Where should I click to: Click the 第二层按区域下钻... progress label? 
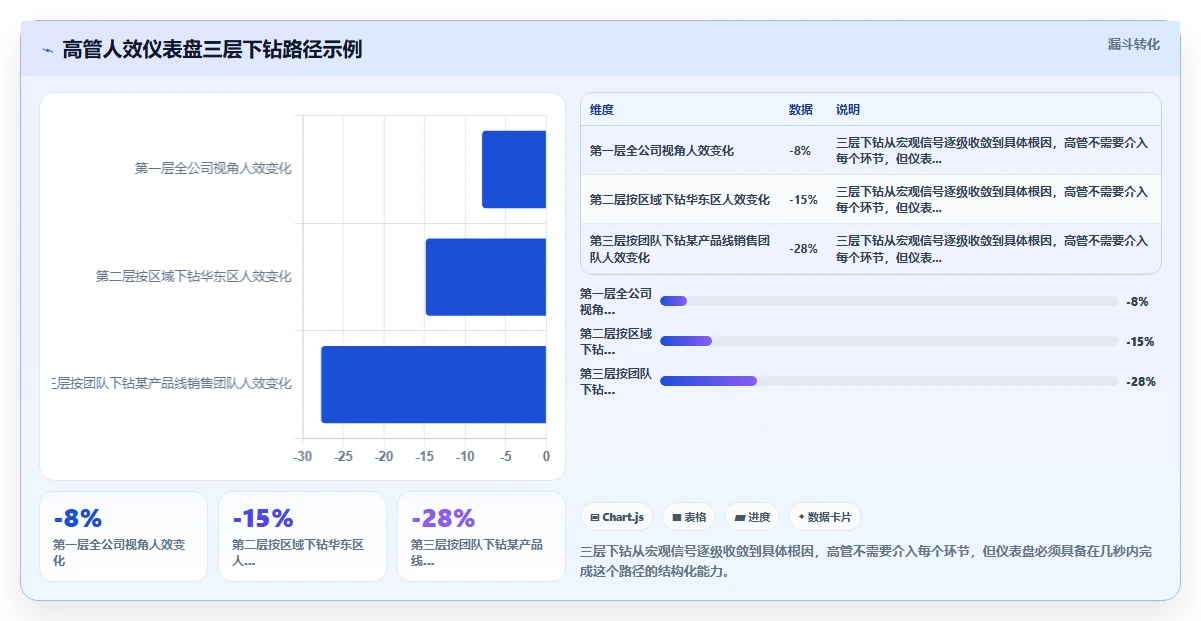tap(616, 341)
